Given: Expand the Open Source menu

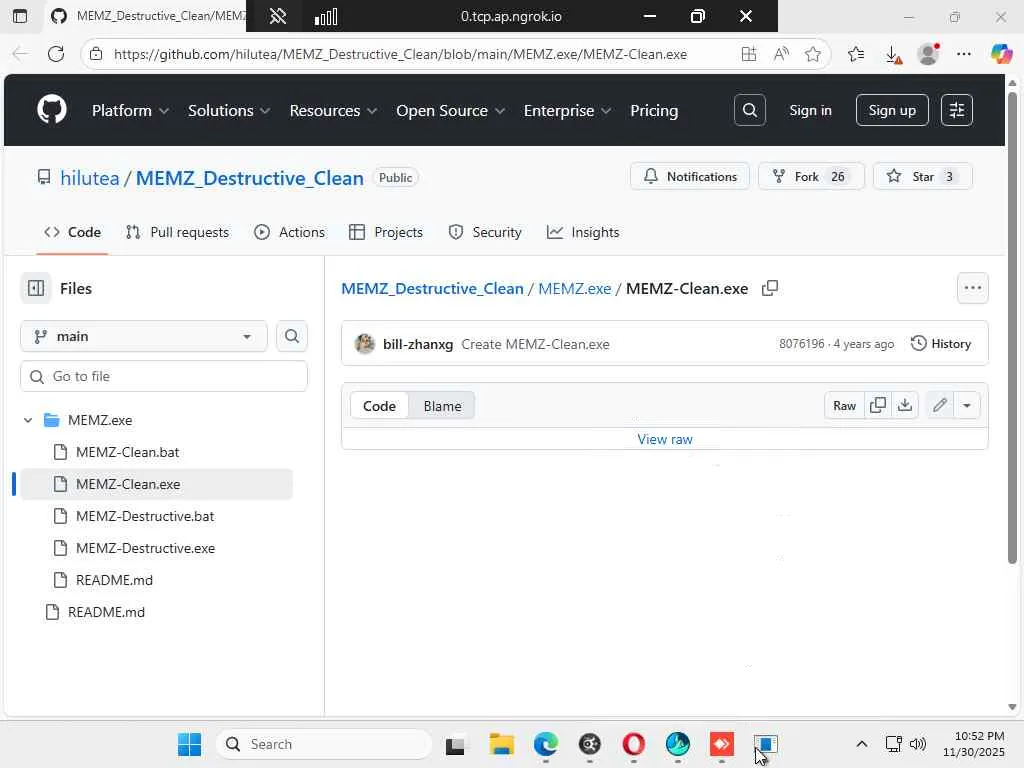Looking at the screenshot, I should point(451,110).
